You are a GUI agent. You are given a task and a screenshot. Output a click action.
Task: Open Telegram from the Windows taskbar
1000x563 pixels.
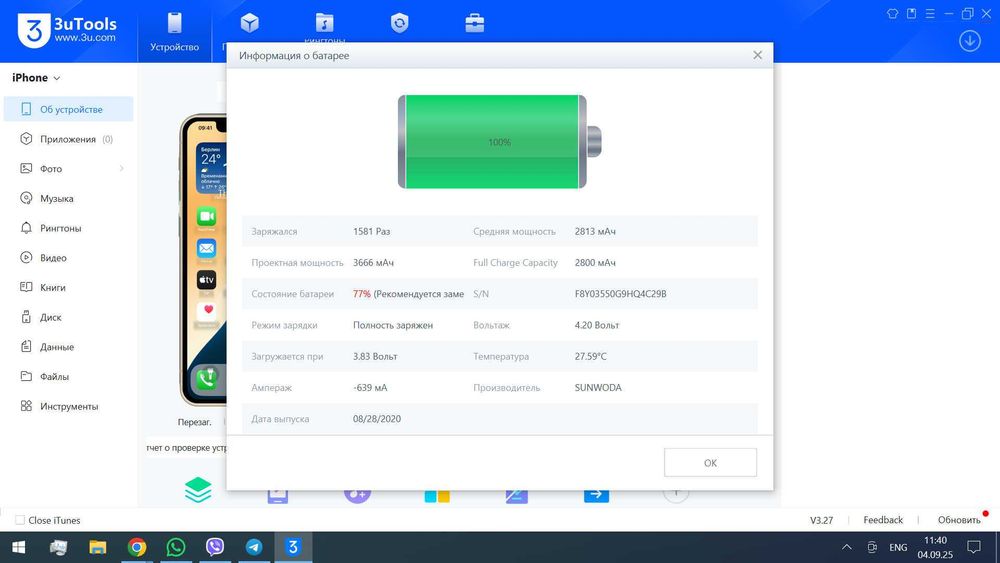tap(254, 547)
